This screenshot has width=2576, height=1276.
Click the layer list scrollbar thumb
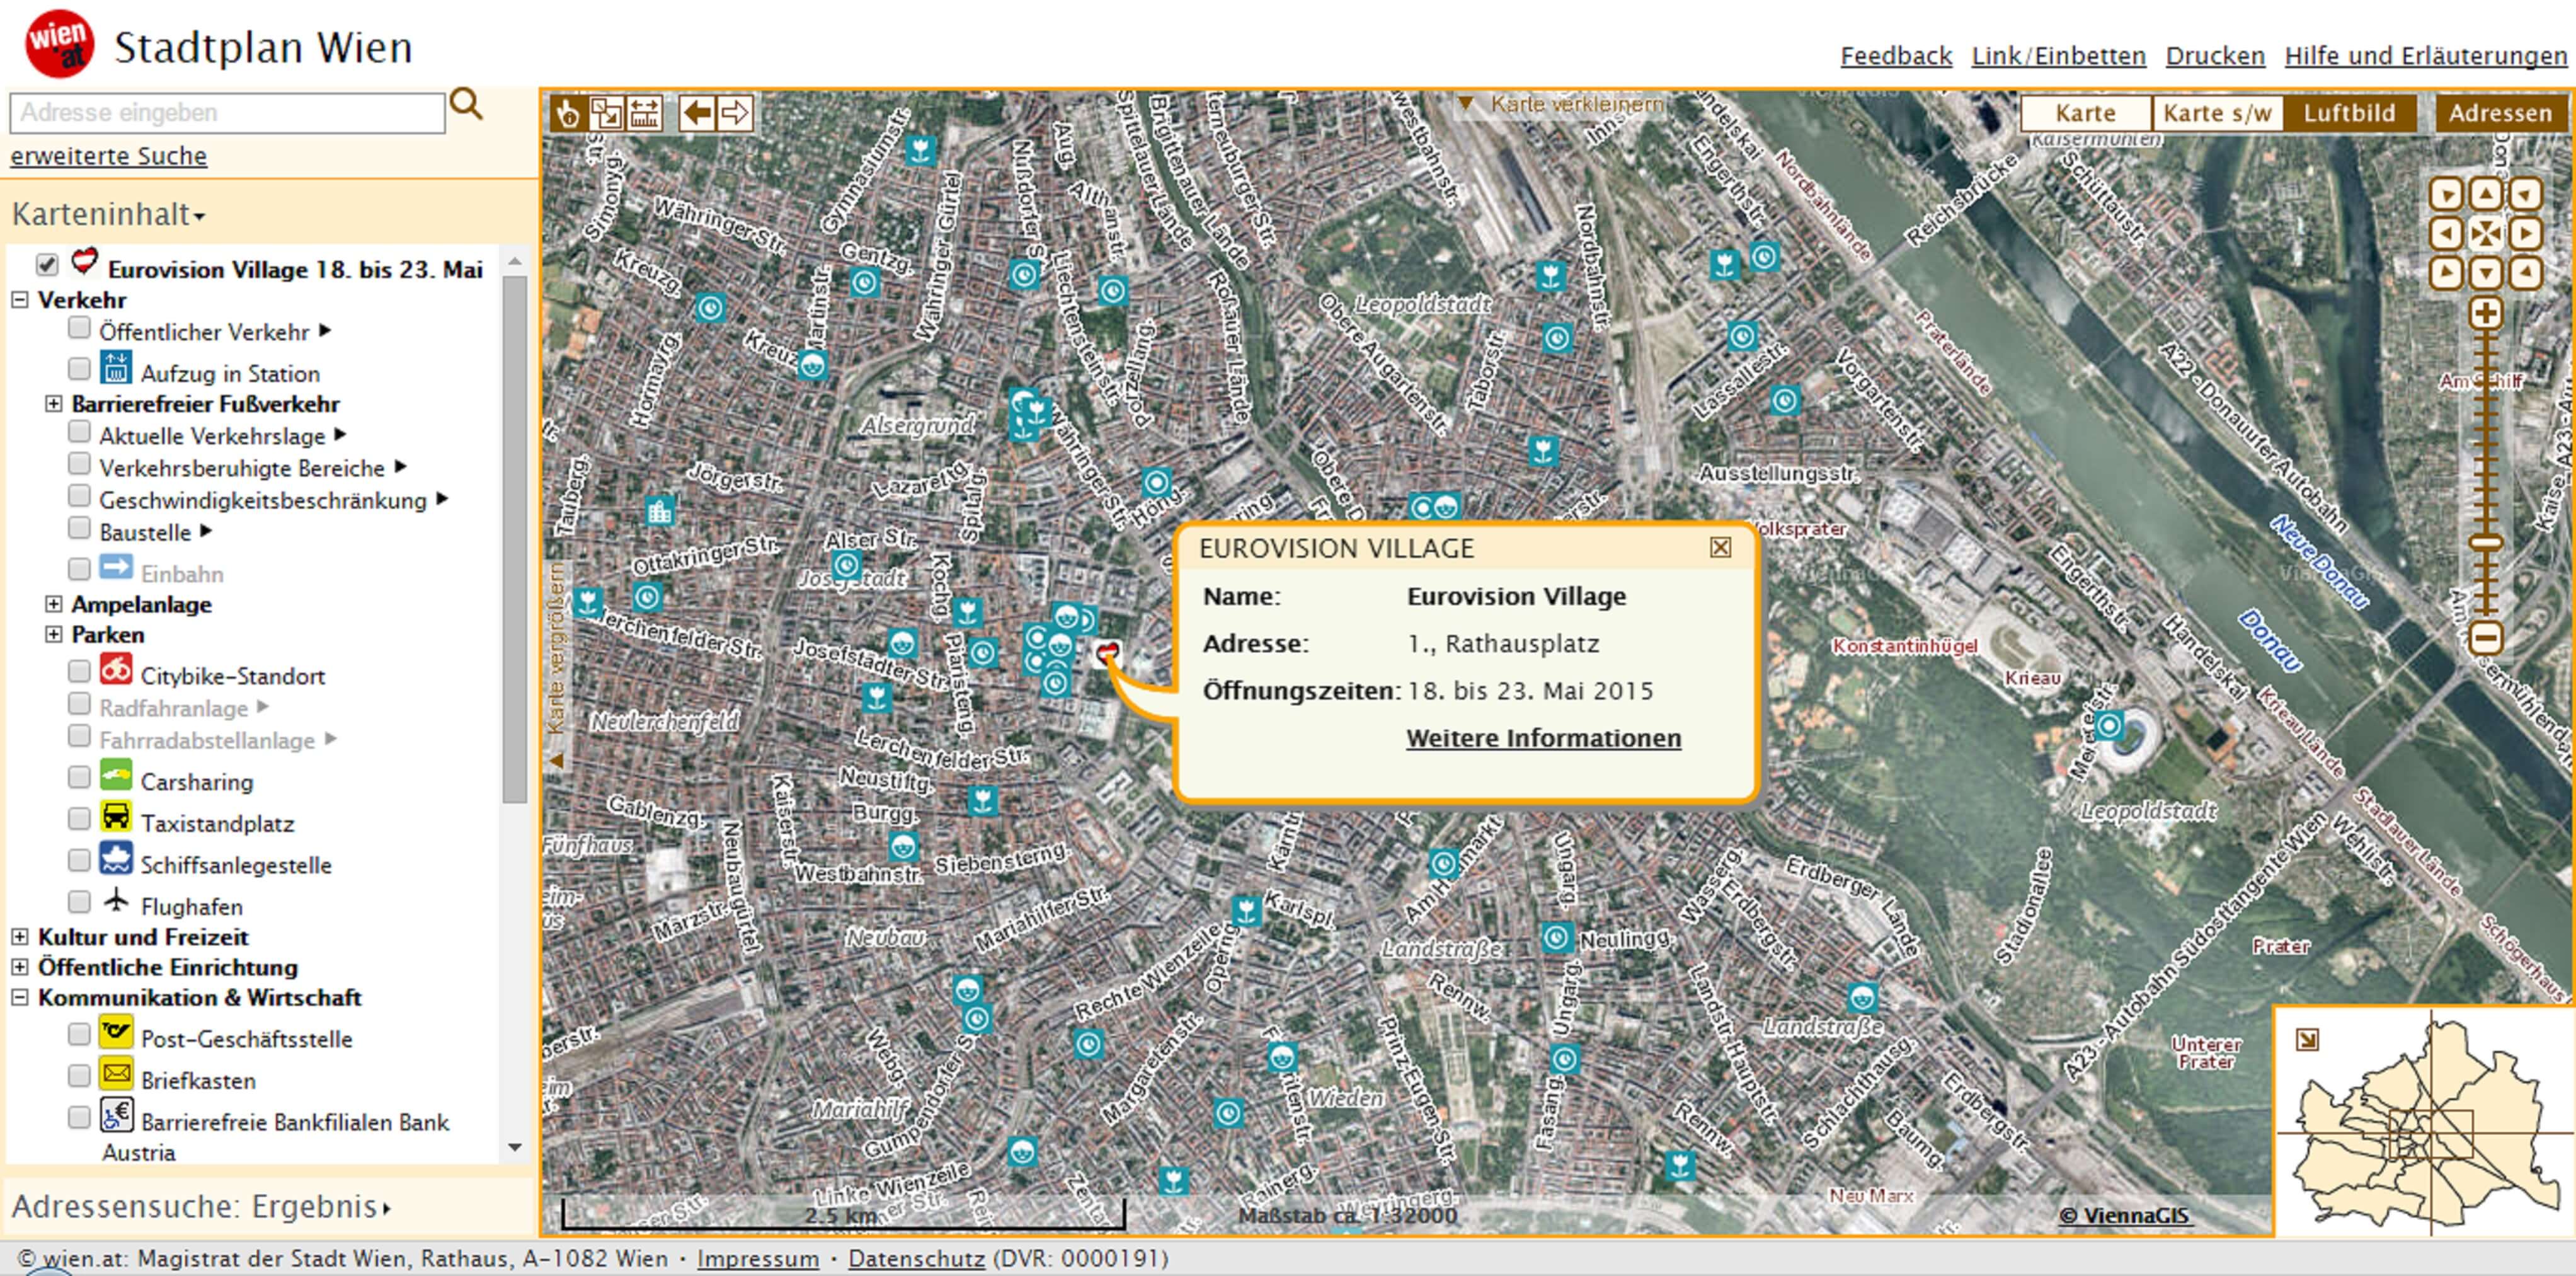tap(514, 538)
